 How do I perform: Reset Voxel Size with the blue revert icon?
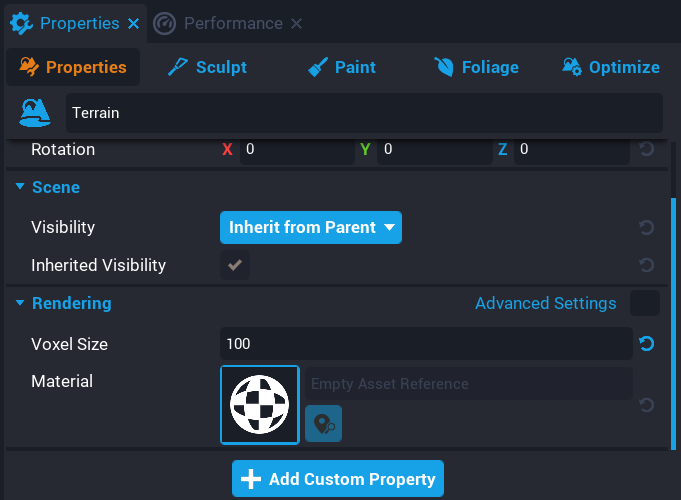(x=646, y=344)
